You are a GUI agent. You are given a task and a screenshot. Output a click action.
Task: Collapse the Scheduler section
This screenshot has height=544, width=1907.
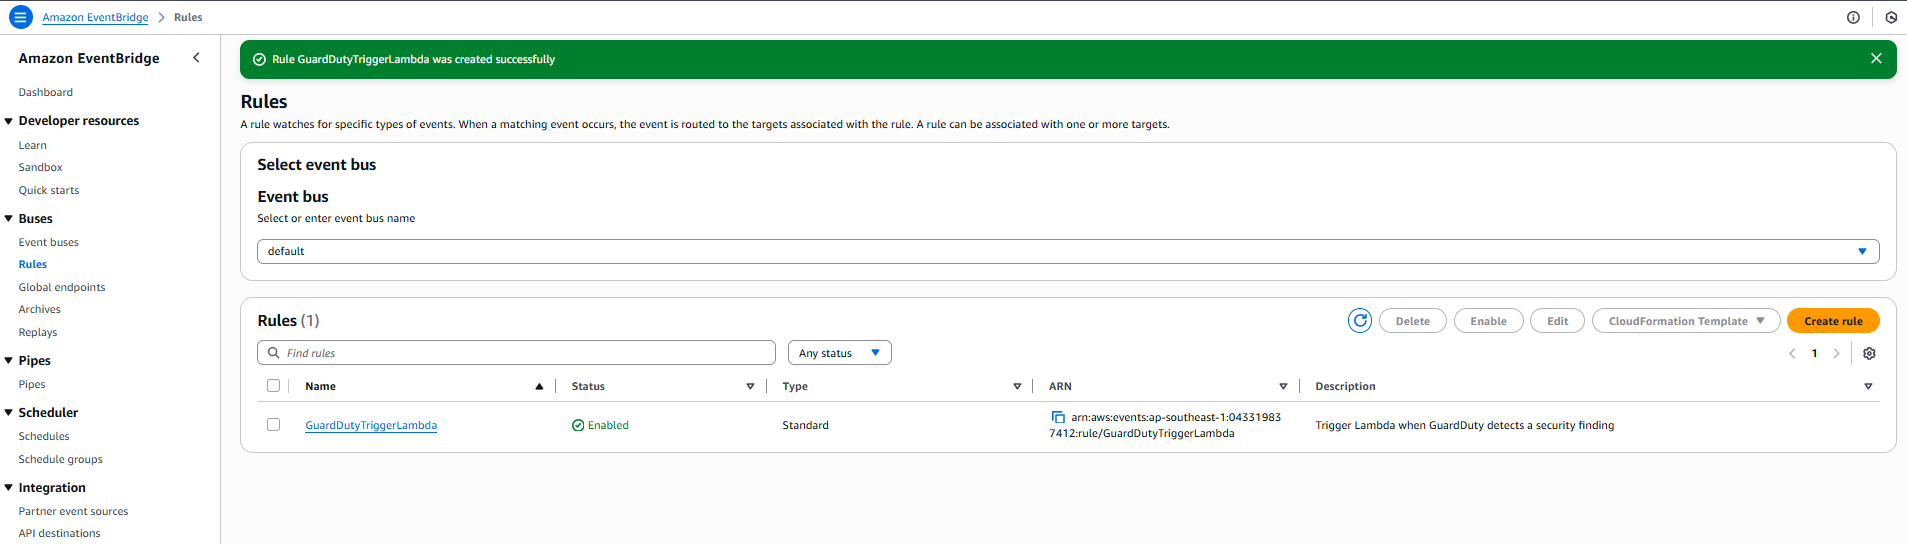tap(9, 413)
